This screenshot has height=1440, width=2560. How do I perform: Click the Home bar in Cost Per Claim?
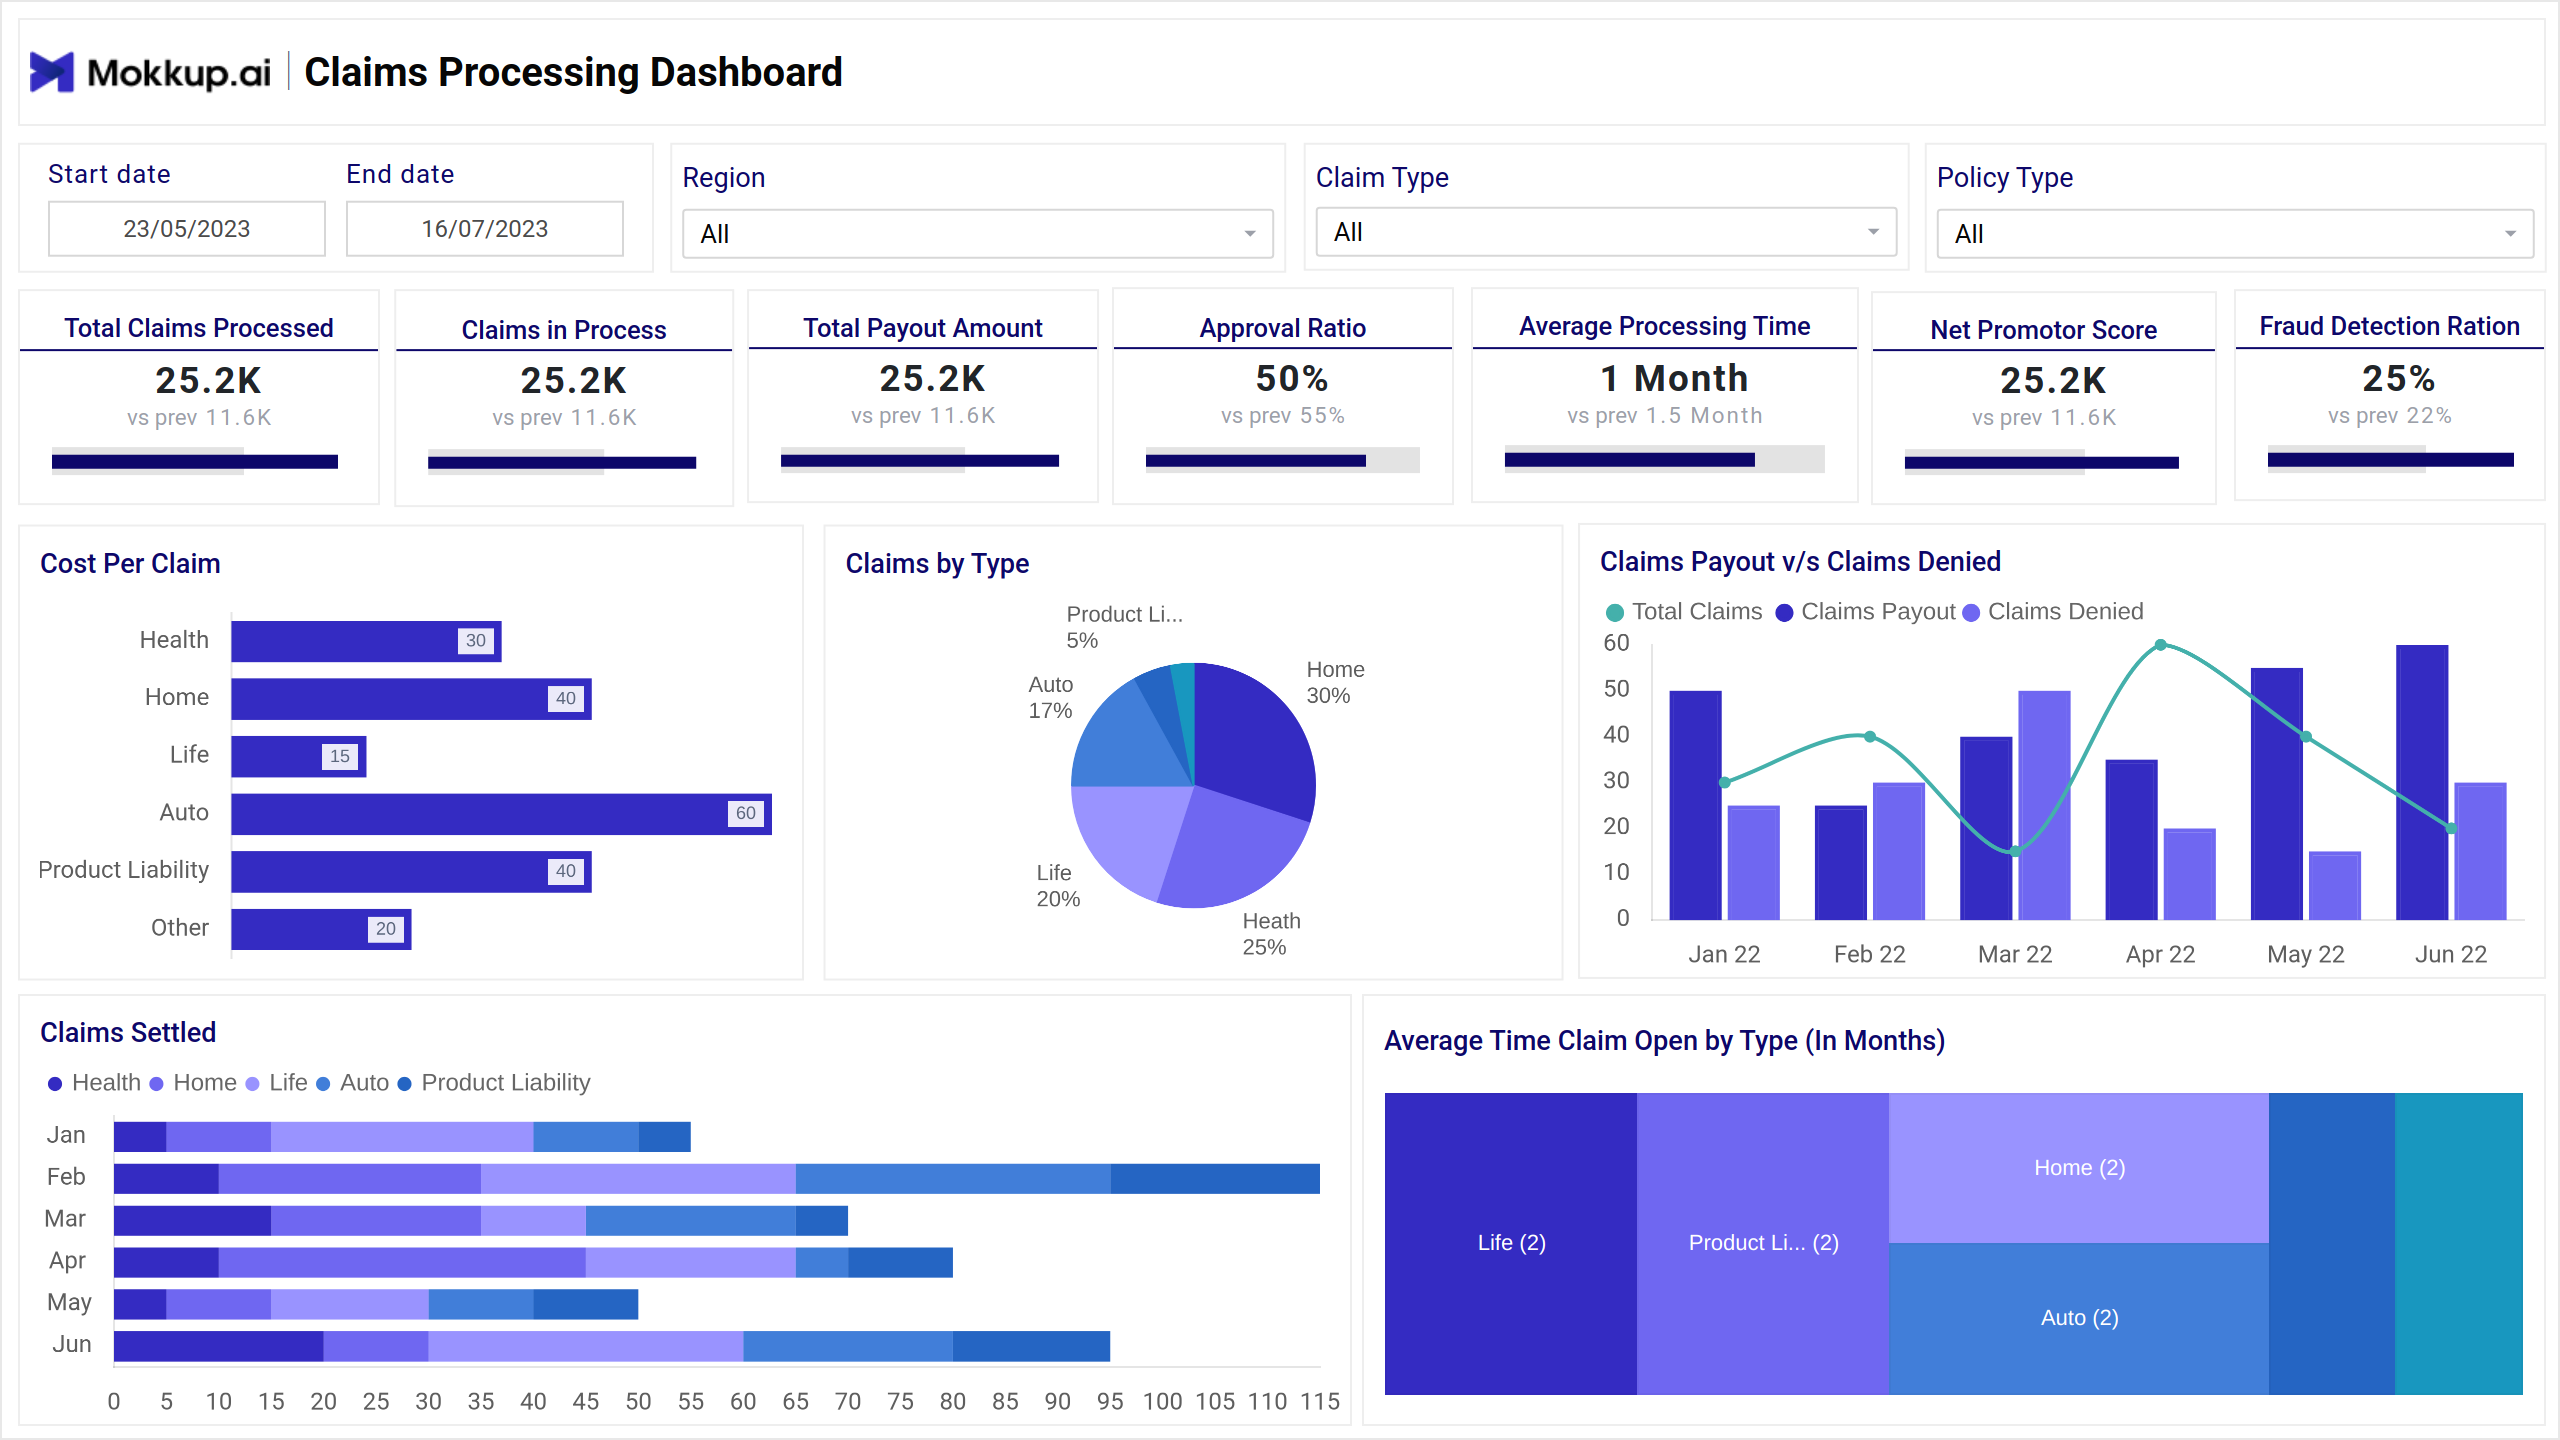coord(411,699)
